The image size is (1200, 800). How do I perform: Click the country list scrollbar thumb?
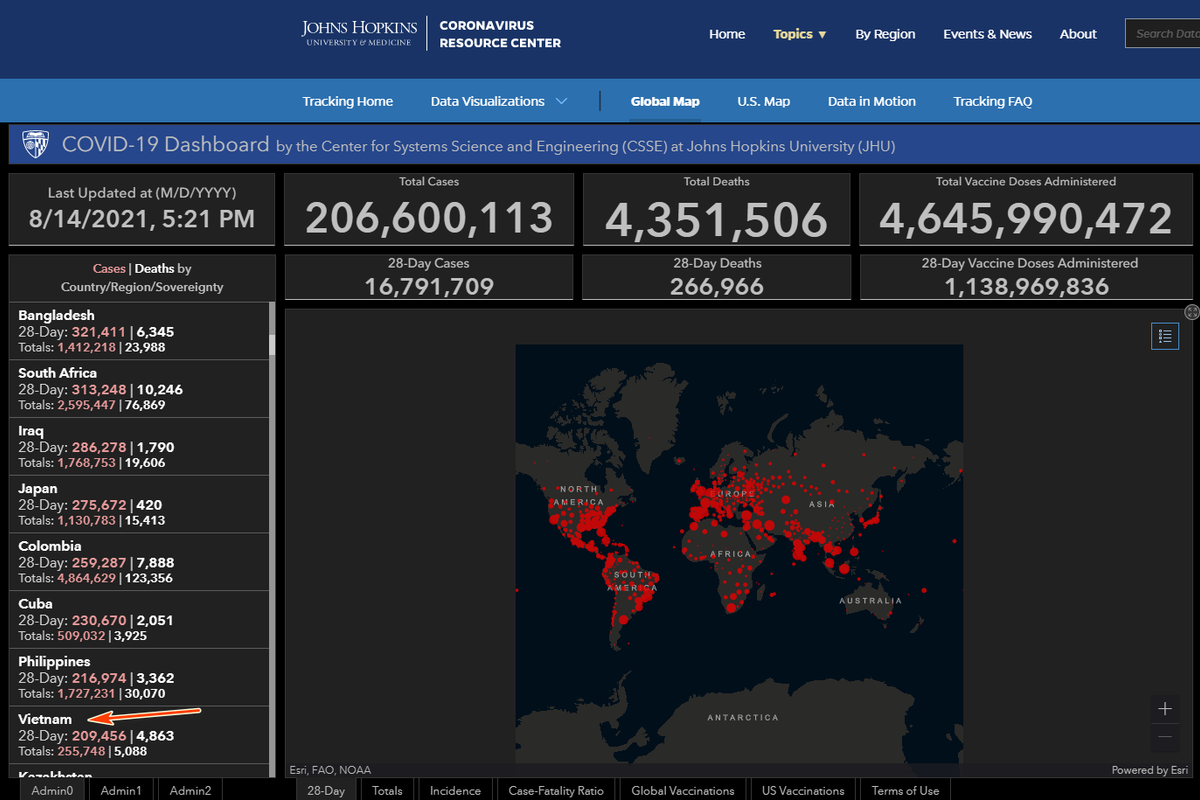[x=272, y=345]
